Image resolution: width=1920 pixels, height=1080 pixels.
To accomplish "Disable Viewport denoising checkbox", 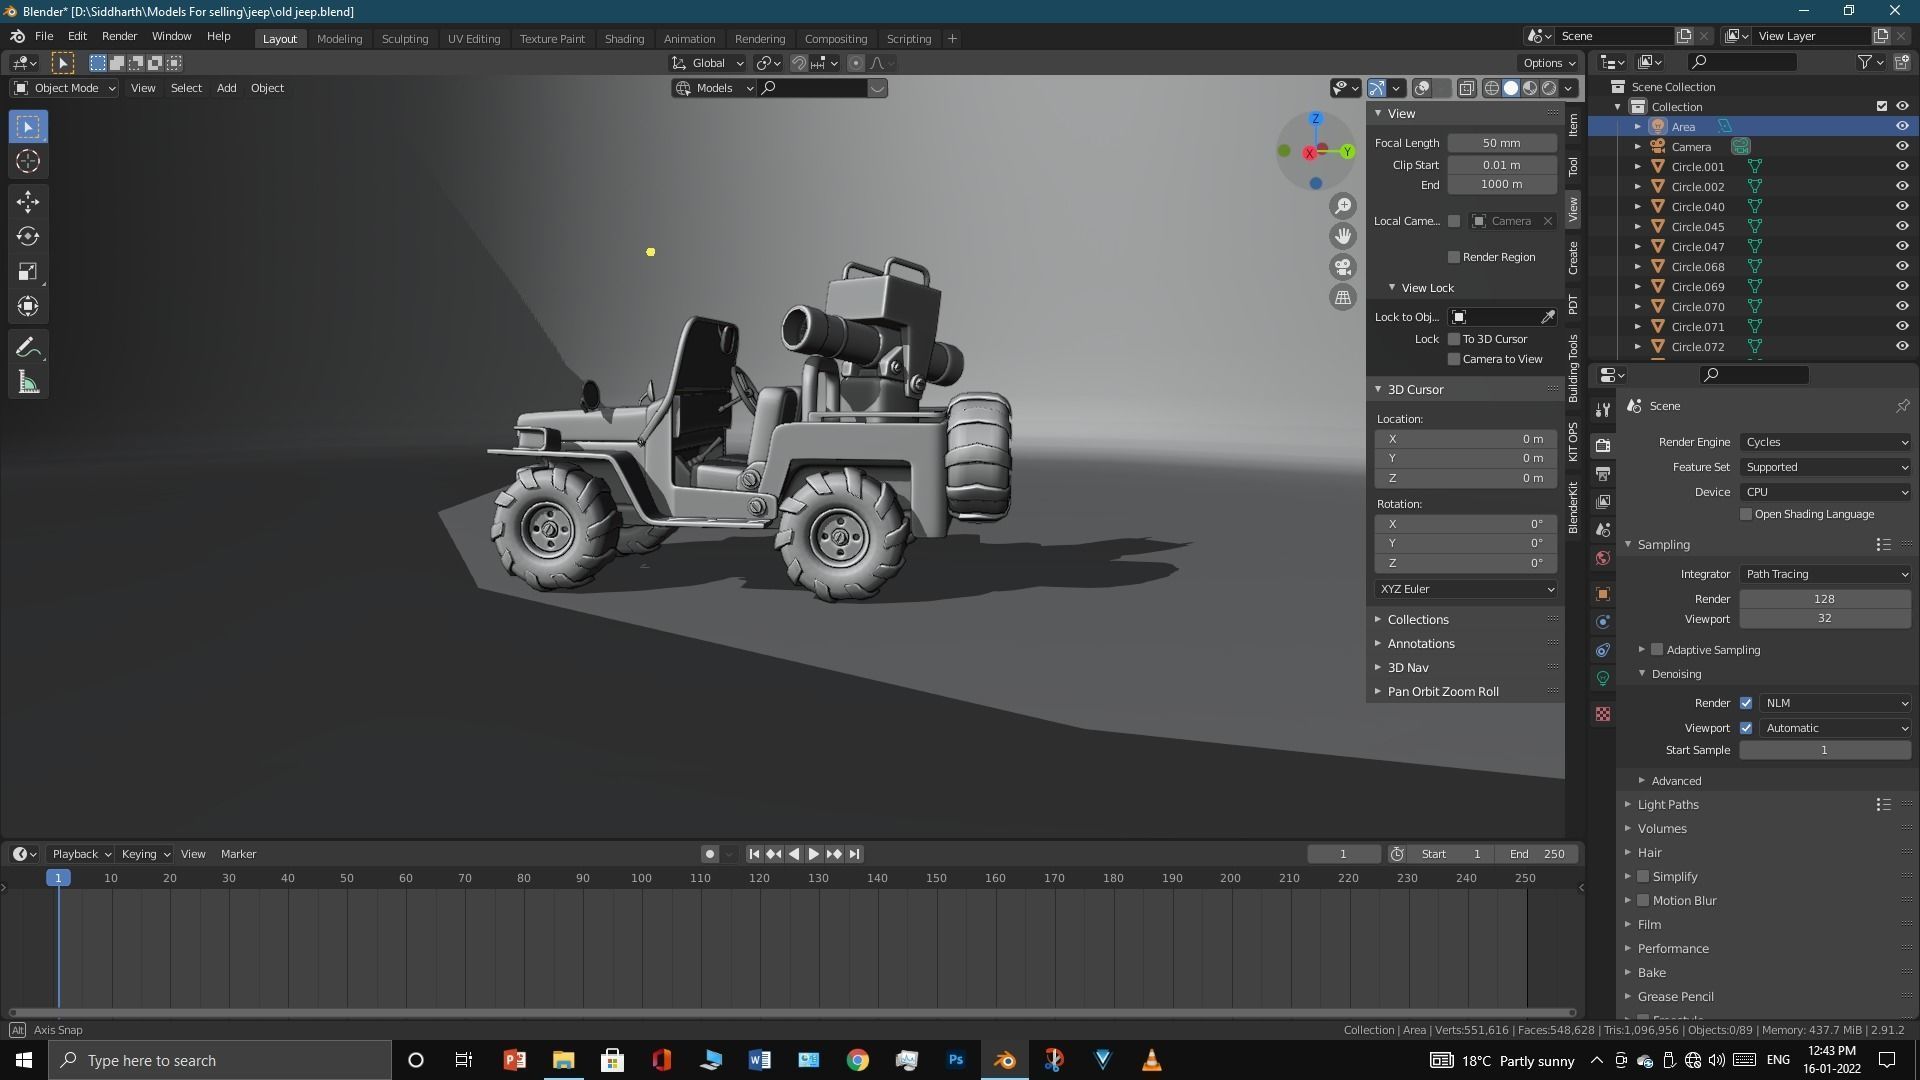I will pyautogui.click(x=1746, y=728).
